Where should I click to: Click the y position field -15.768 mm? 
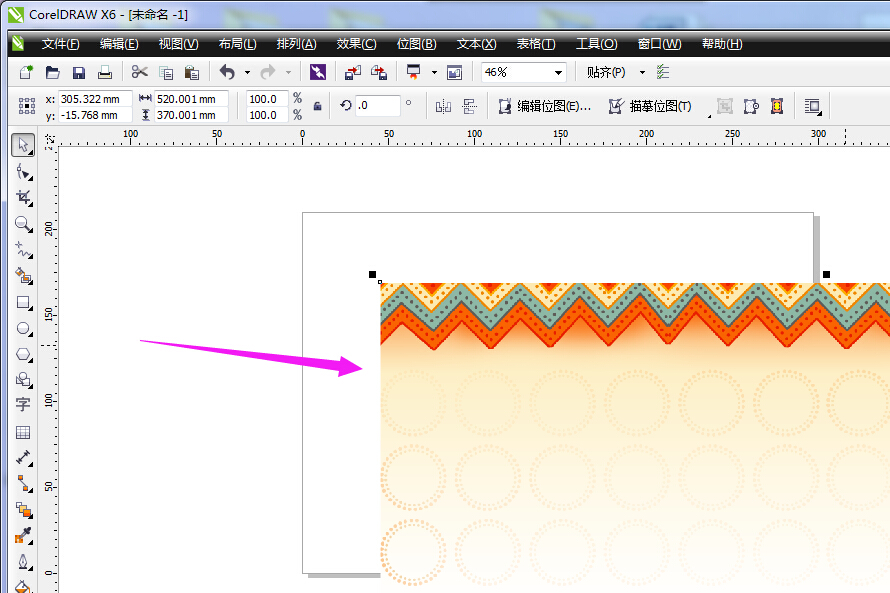(95, 115)
